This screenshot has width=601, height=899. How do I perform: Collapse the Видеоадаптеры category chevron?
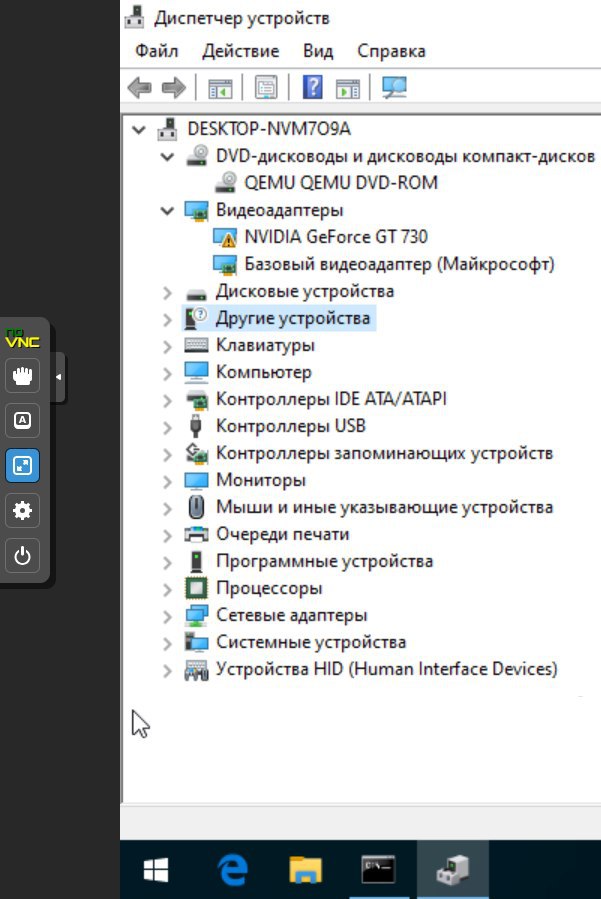167,211
